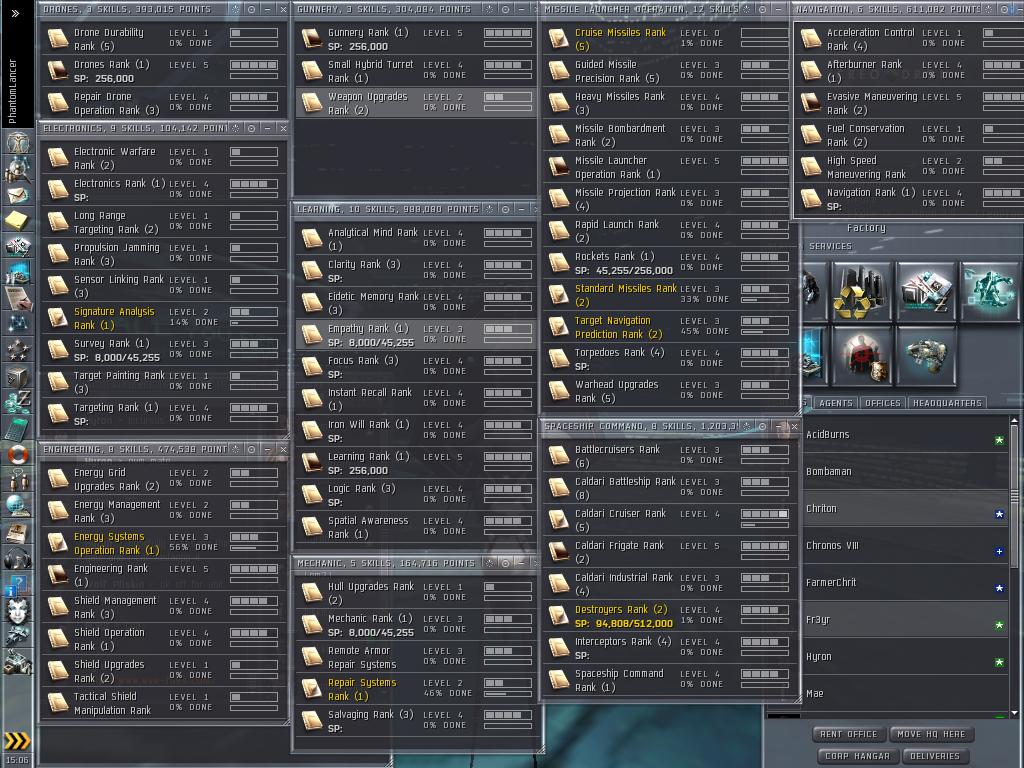
Task: Open the Character Sheet icon in the sidebar
Action: click(x=18, y=142)
